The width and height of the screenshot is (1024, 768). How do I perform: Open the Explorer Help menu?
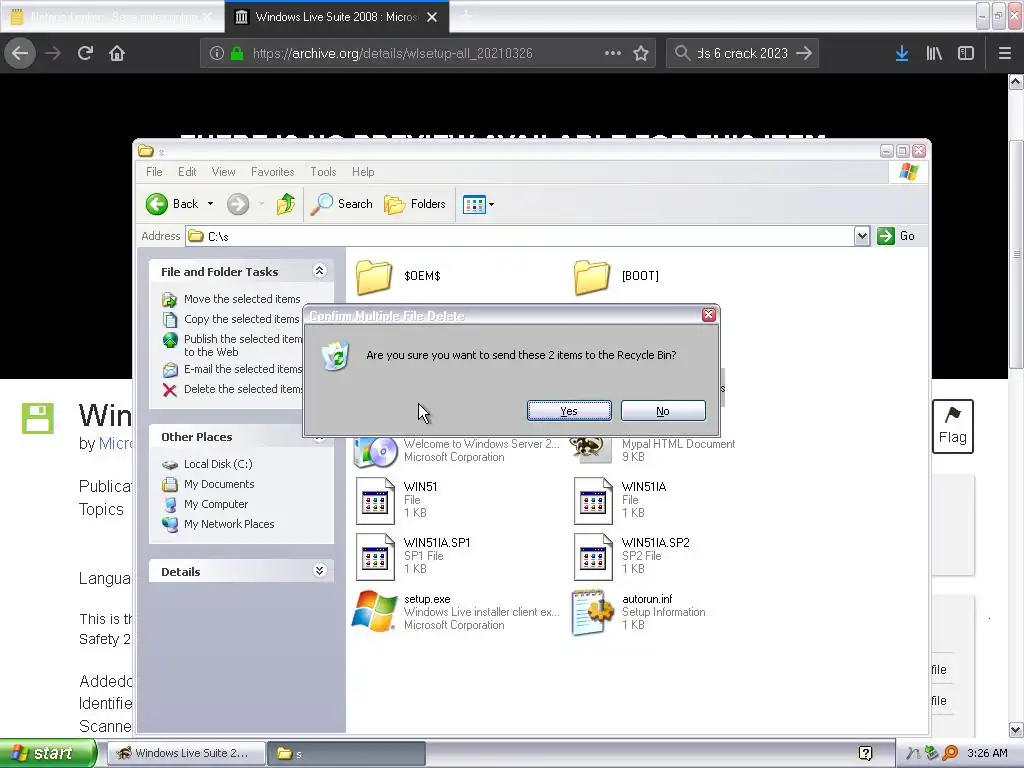[x=363, y=172]
